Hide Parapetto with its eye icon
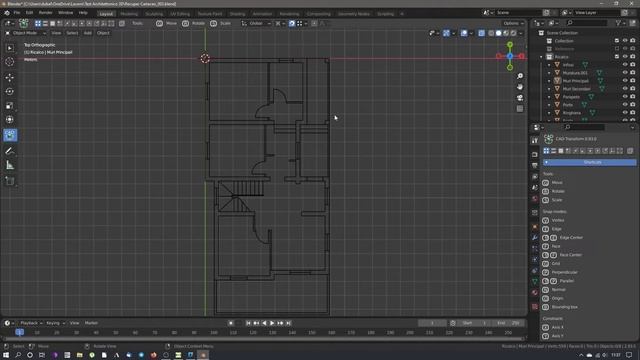This screenshot has width=640, height=360. pyautogui.click(x=625, y=97)
